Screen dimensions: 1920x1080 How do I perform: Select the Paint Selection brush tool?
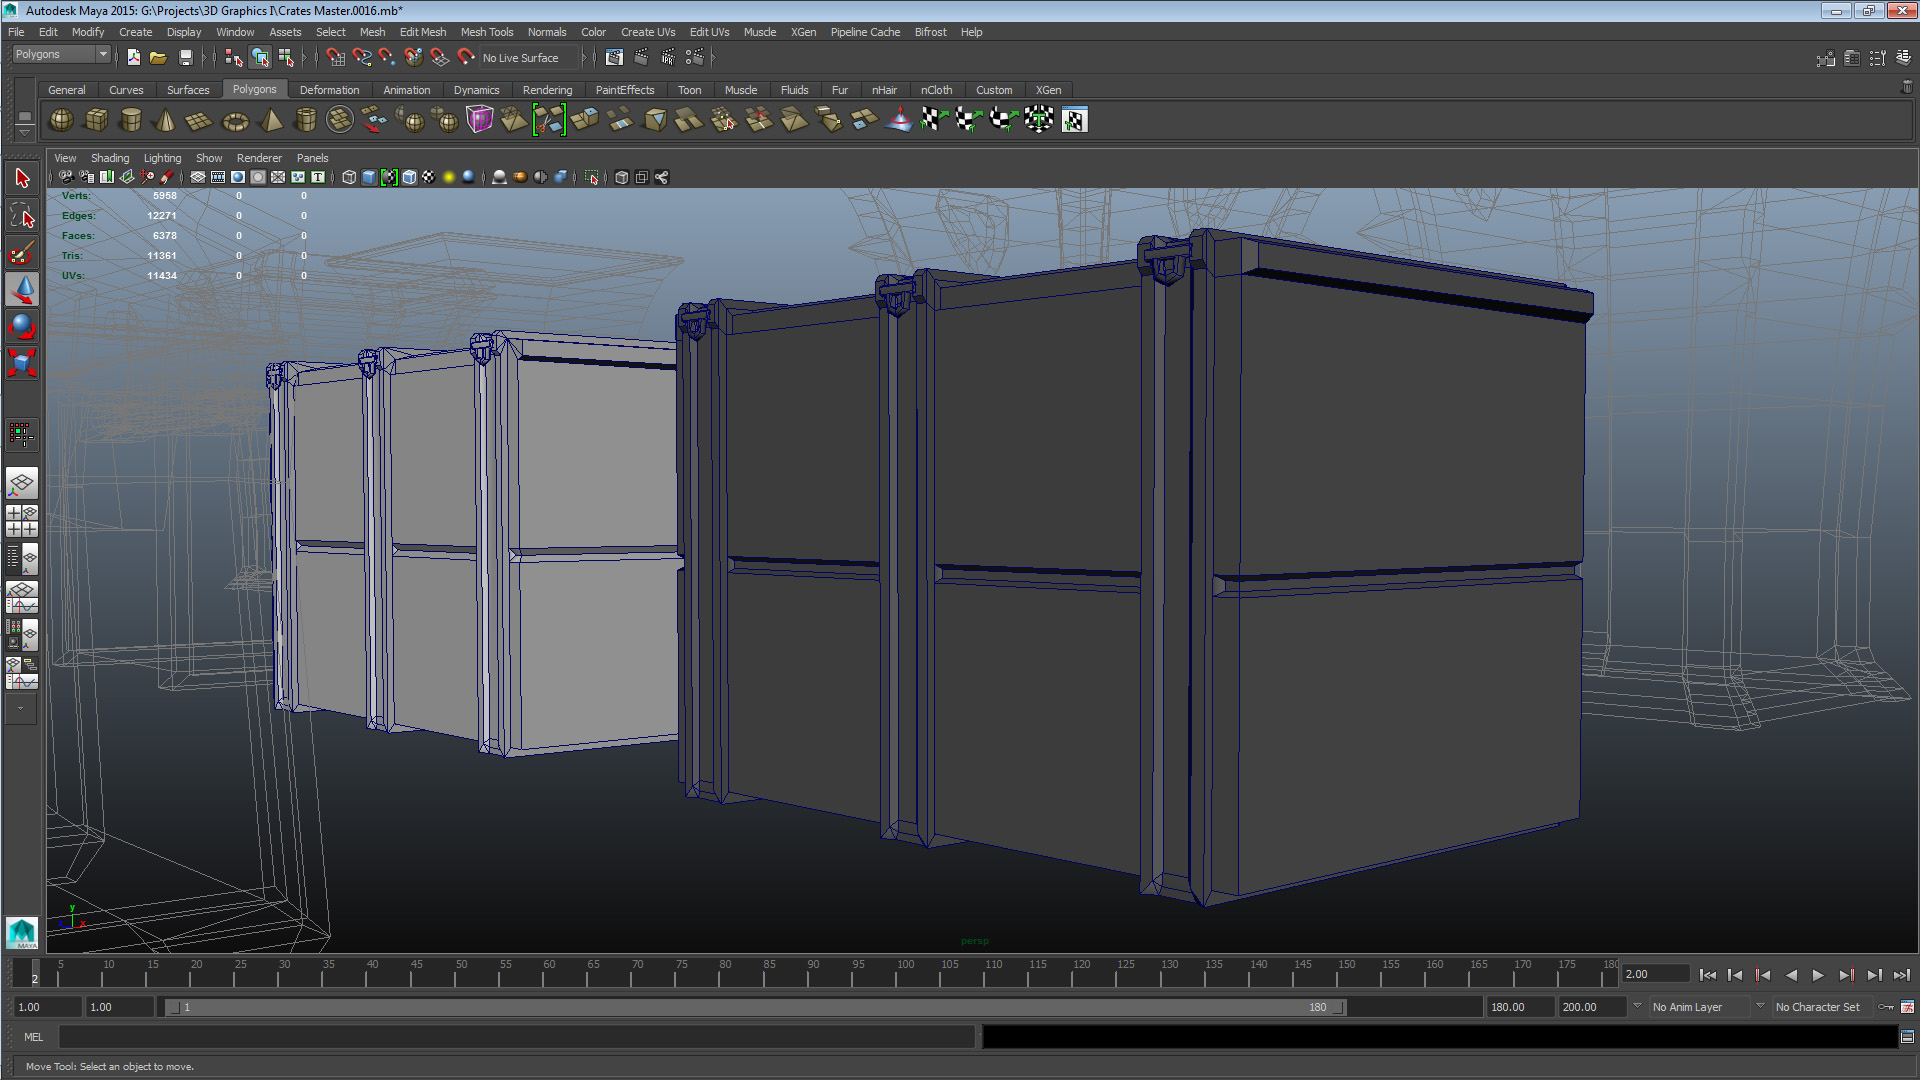[x=21, y=253]
